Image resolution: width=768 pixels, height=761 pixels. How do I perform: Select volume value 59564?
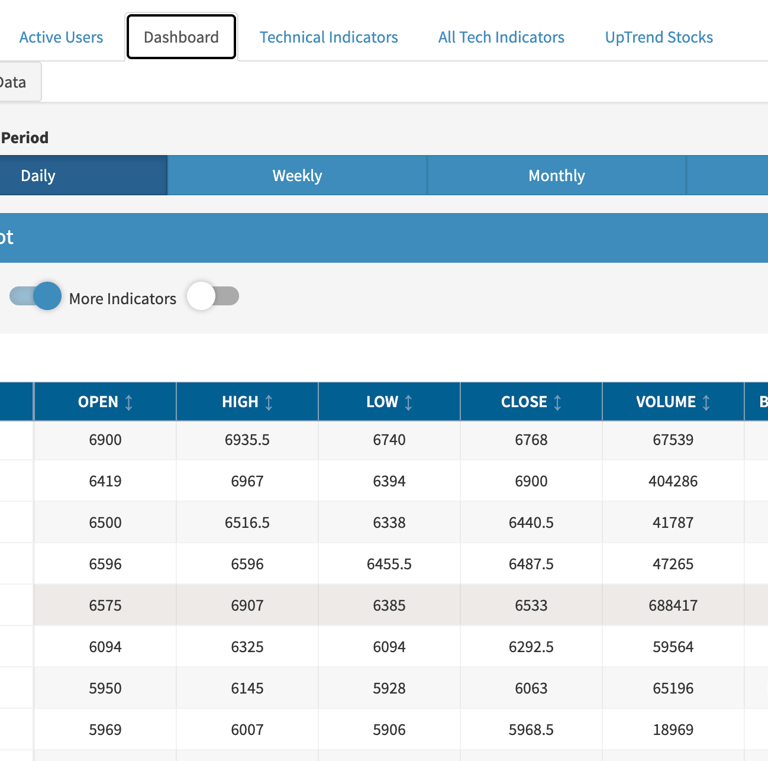point(673,647)
